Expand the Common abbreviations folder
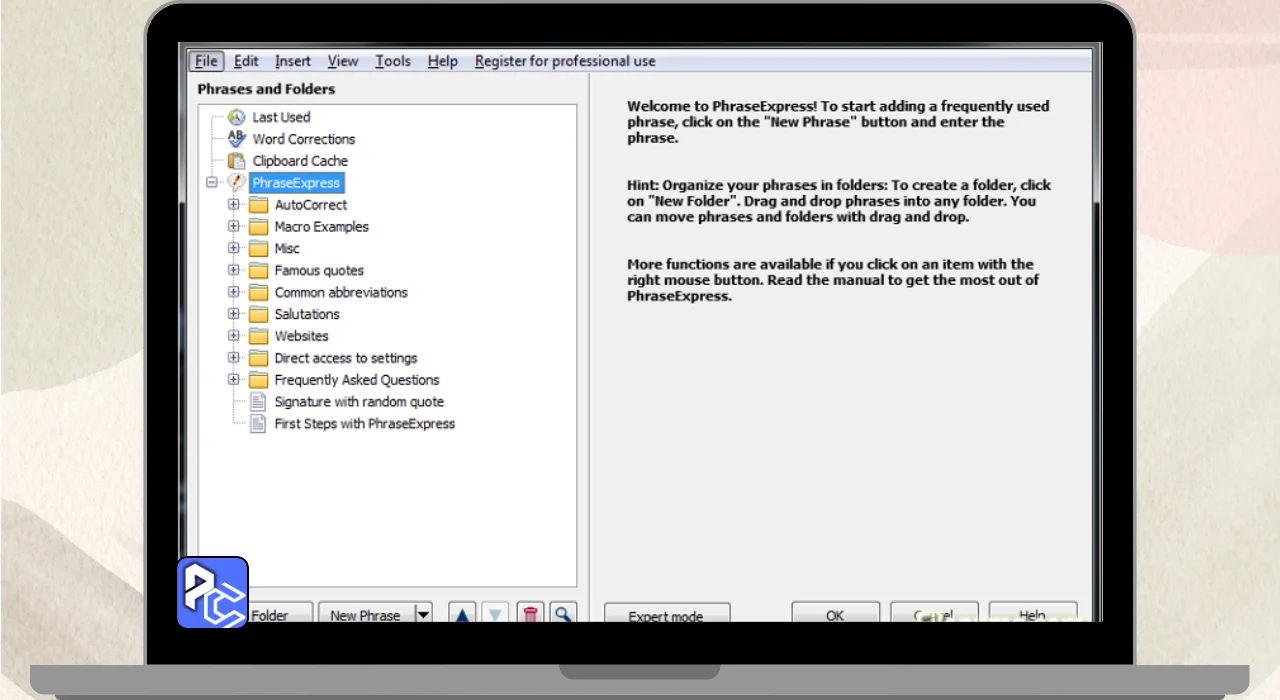The image size is (1280, 700). (x=234, y=292)
